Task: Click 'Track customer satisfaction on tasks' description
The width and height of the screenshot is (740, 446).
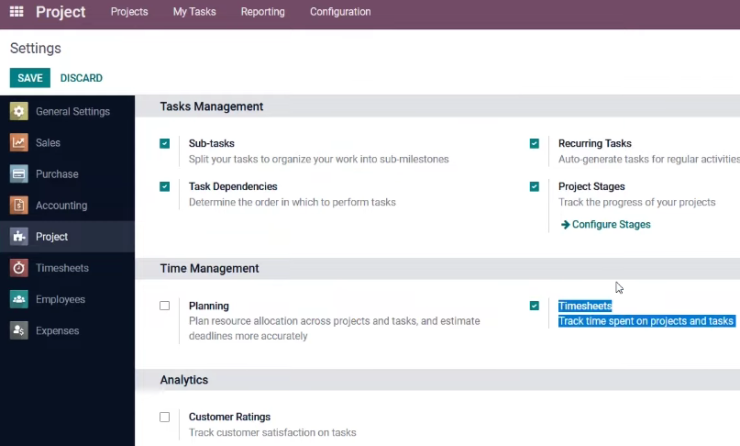Action: click(272, 432)
